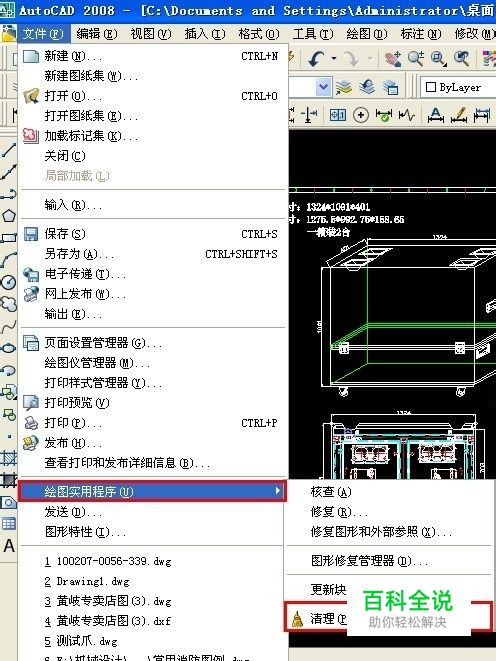Select 清理(P) submenu entry

(388, 618)
